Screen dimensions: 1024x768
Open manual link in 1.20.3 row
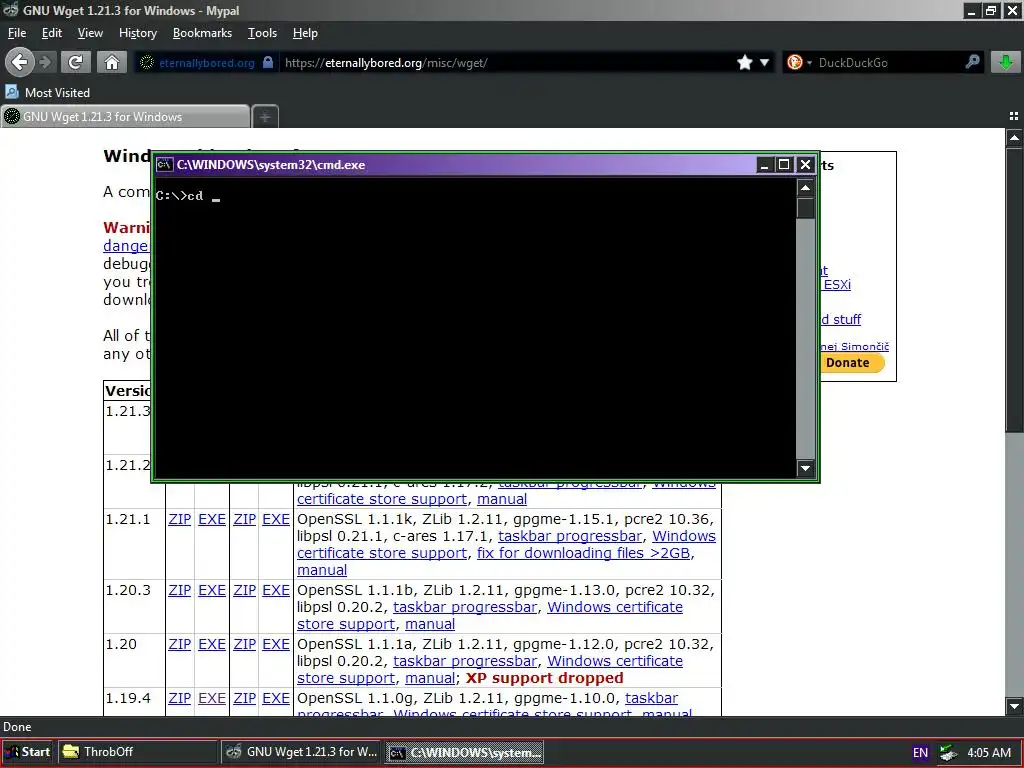tap(430, 624)
